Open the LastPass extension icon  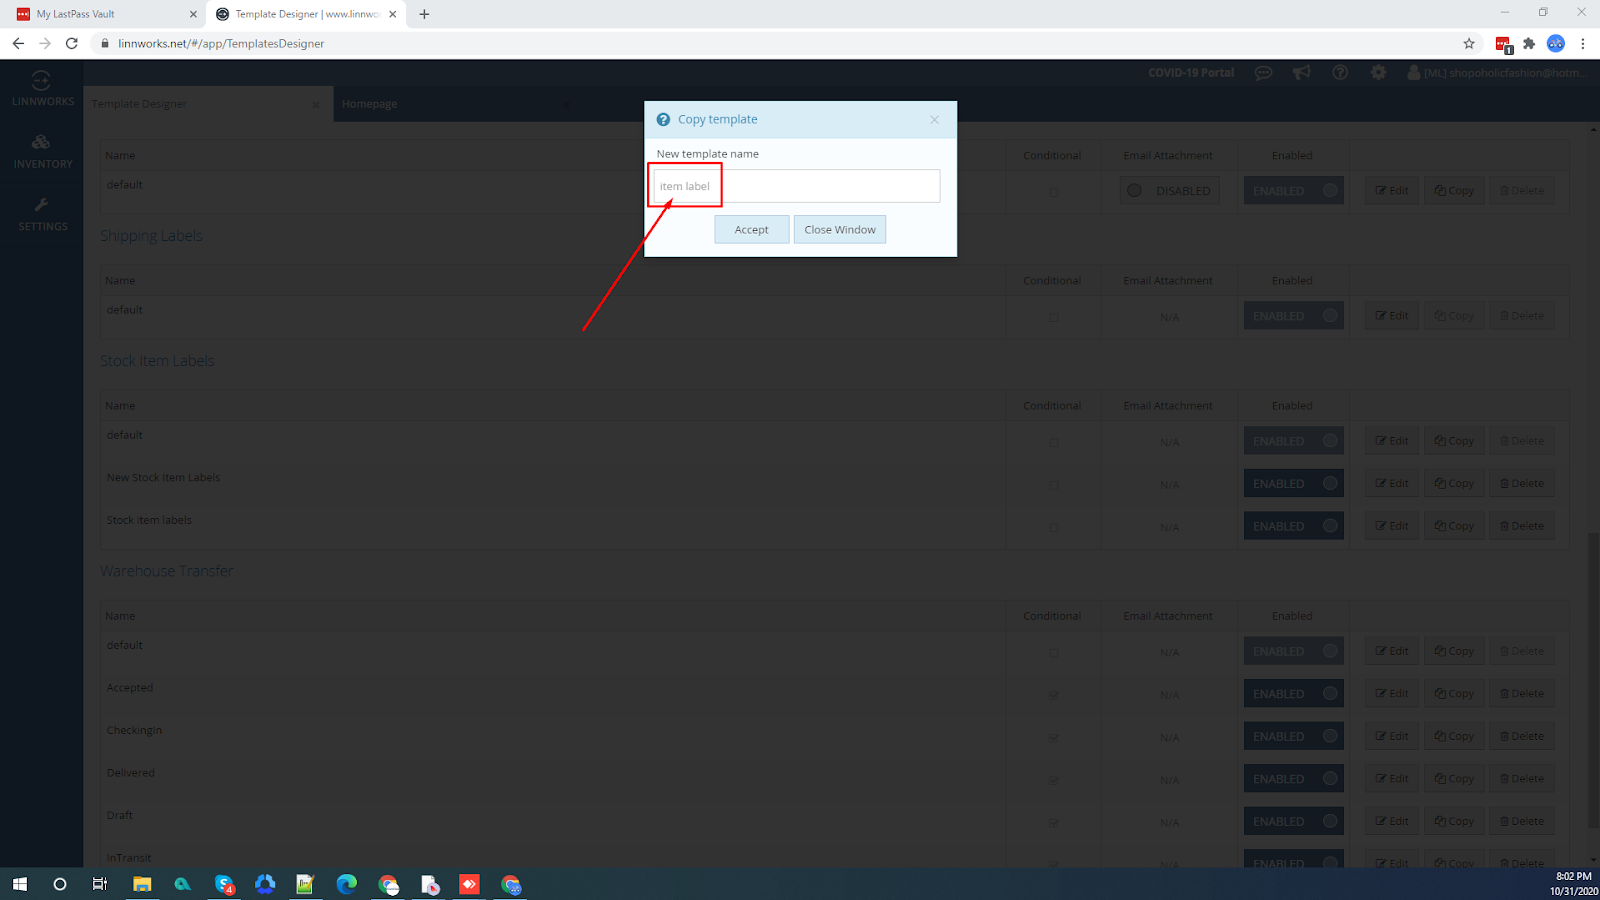1503,44
